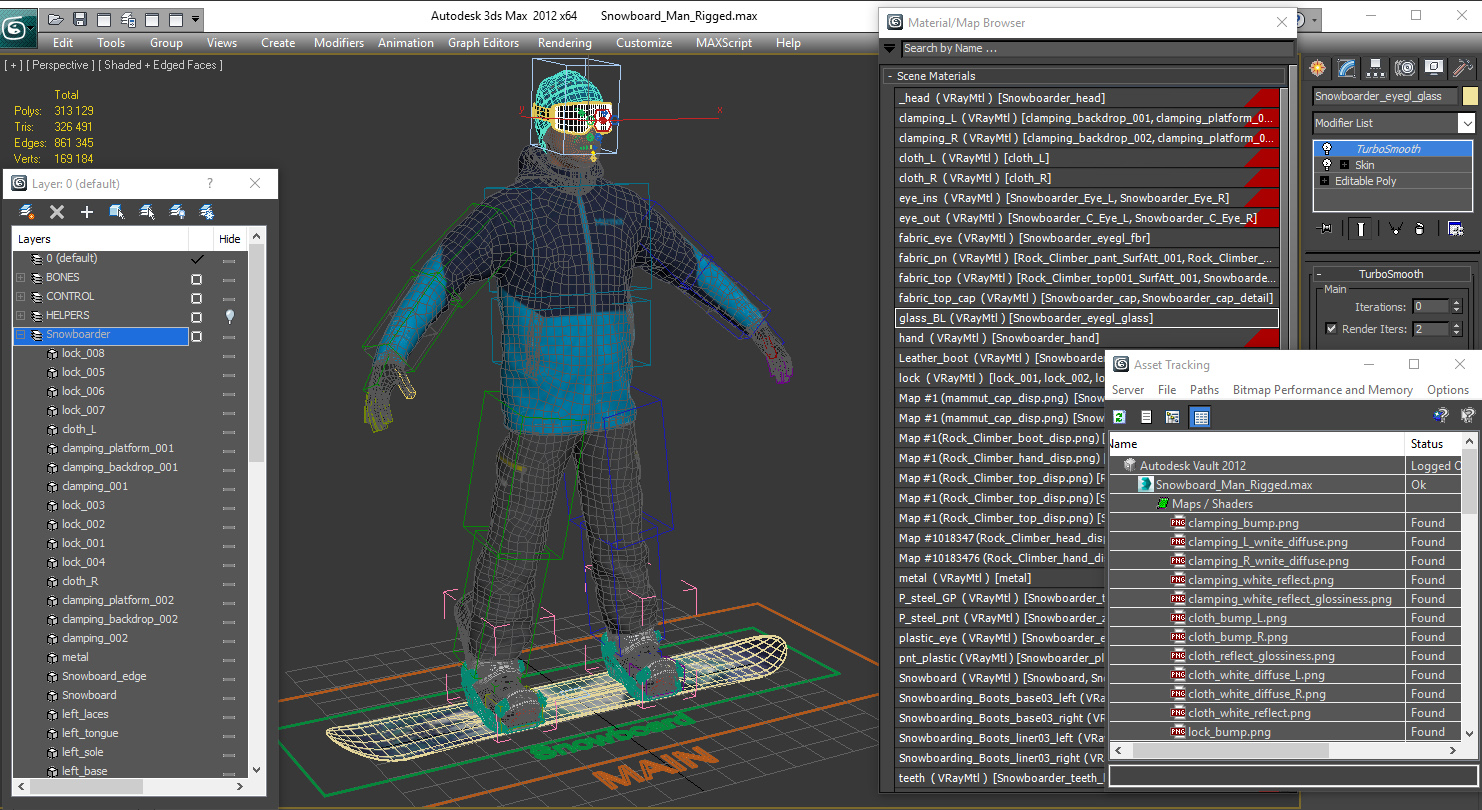Click the Perspective viewport label
This screenshot has width=1482, height=810.
[x=61, y=65]
